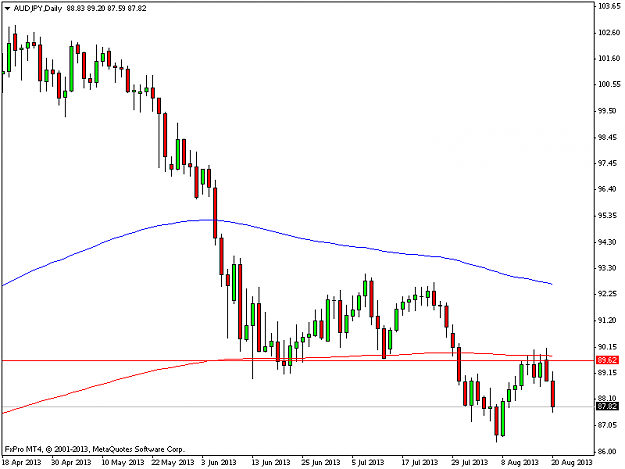Click the 89.15 price scale value
Screen dimensions: 625x469
609,373
